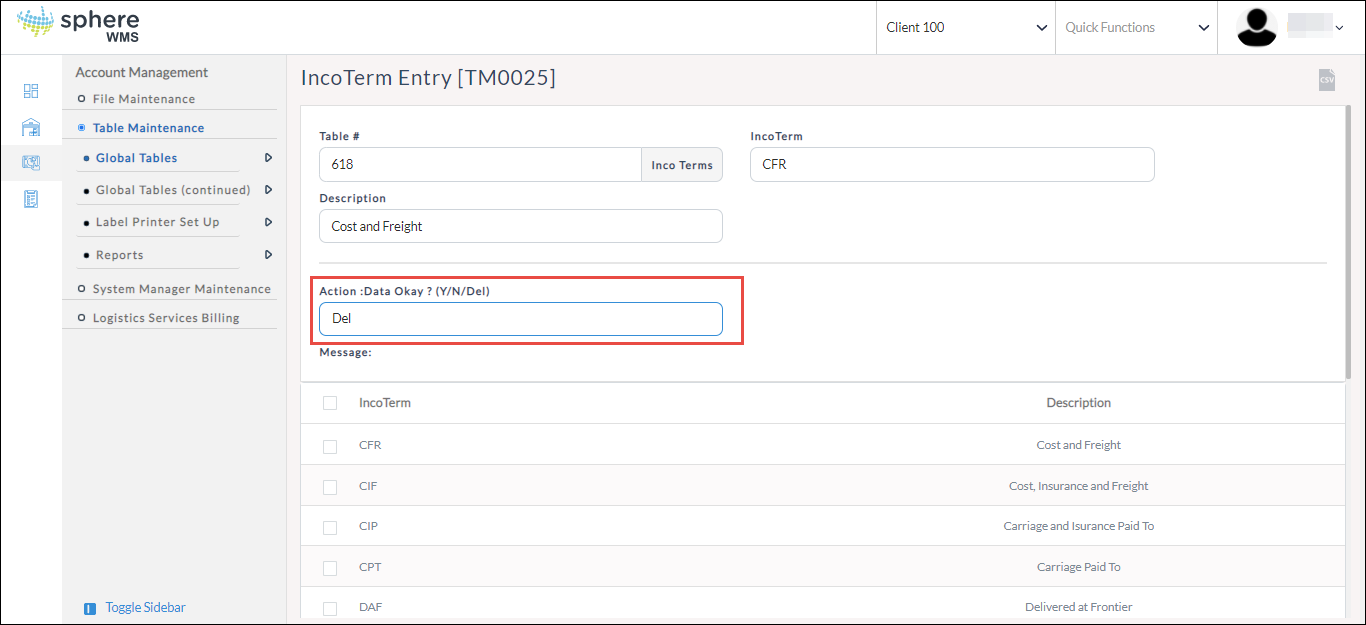Select the checkbox next to CPT
Viewport: 1366px width, 625px height.
tap(330, 568)
